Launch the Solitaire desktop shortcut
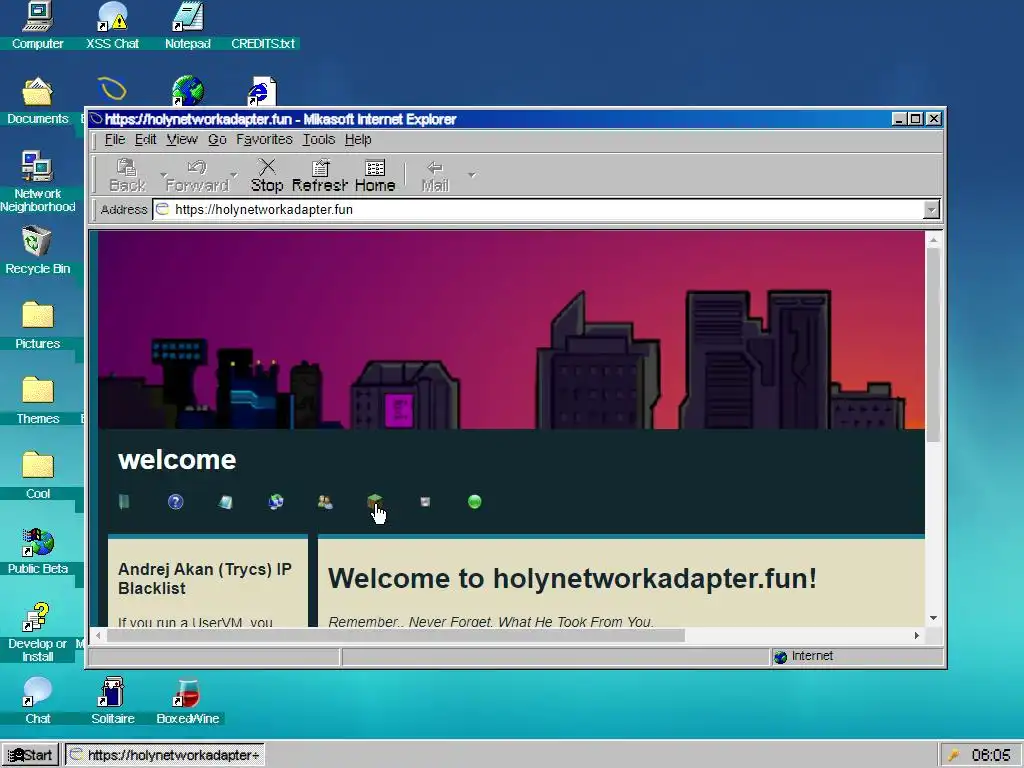1024x768 pixels. 112,701
